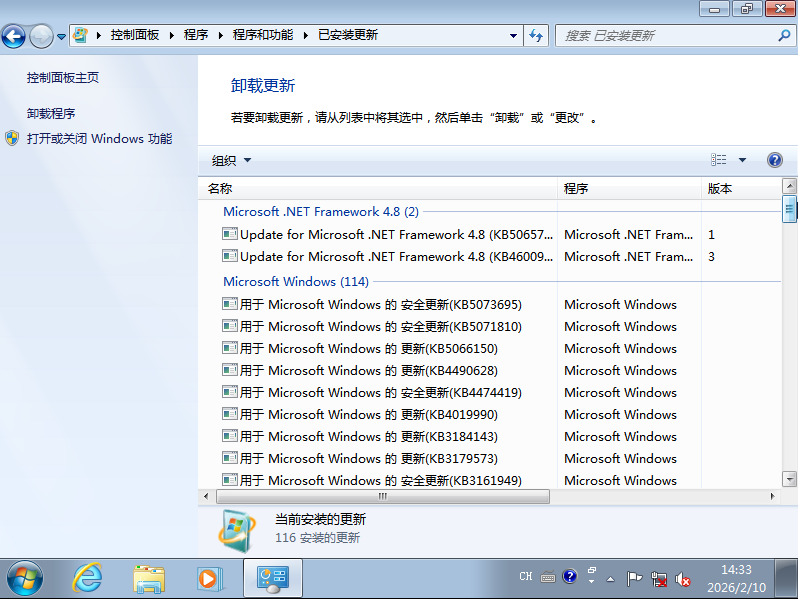Open the view options dropdown arrow
798x599 pixels.
point(743,160)
